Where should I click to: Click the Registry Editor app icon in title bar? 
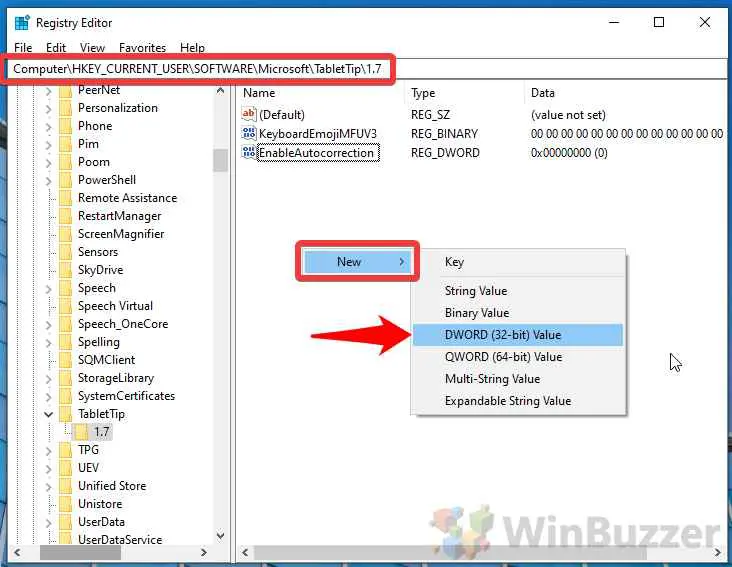point(22,22)
